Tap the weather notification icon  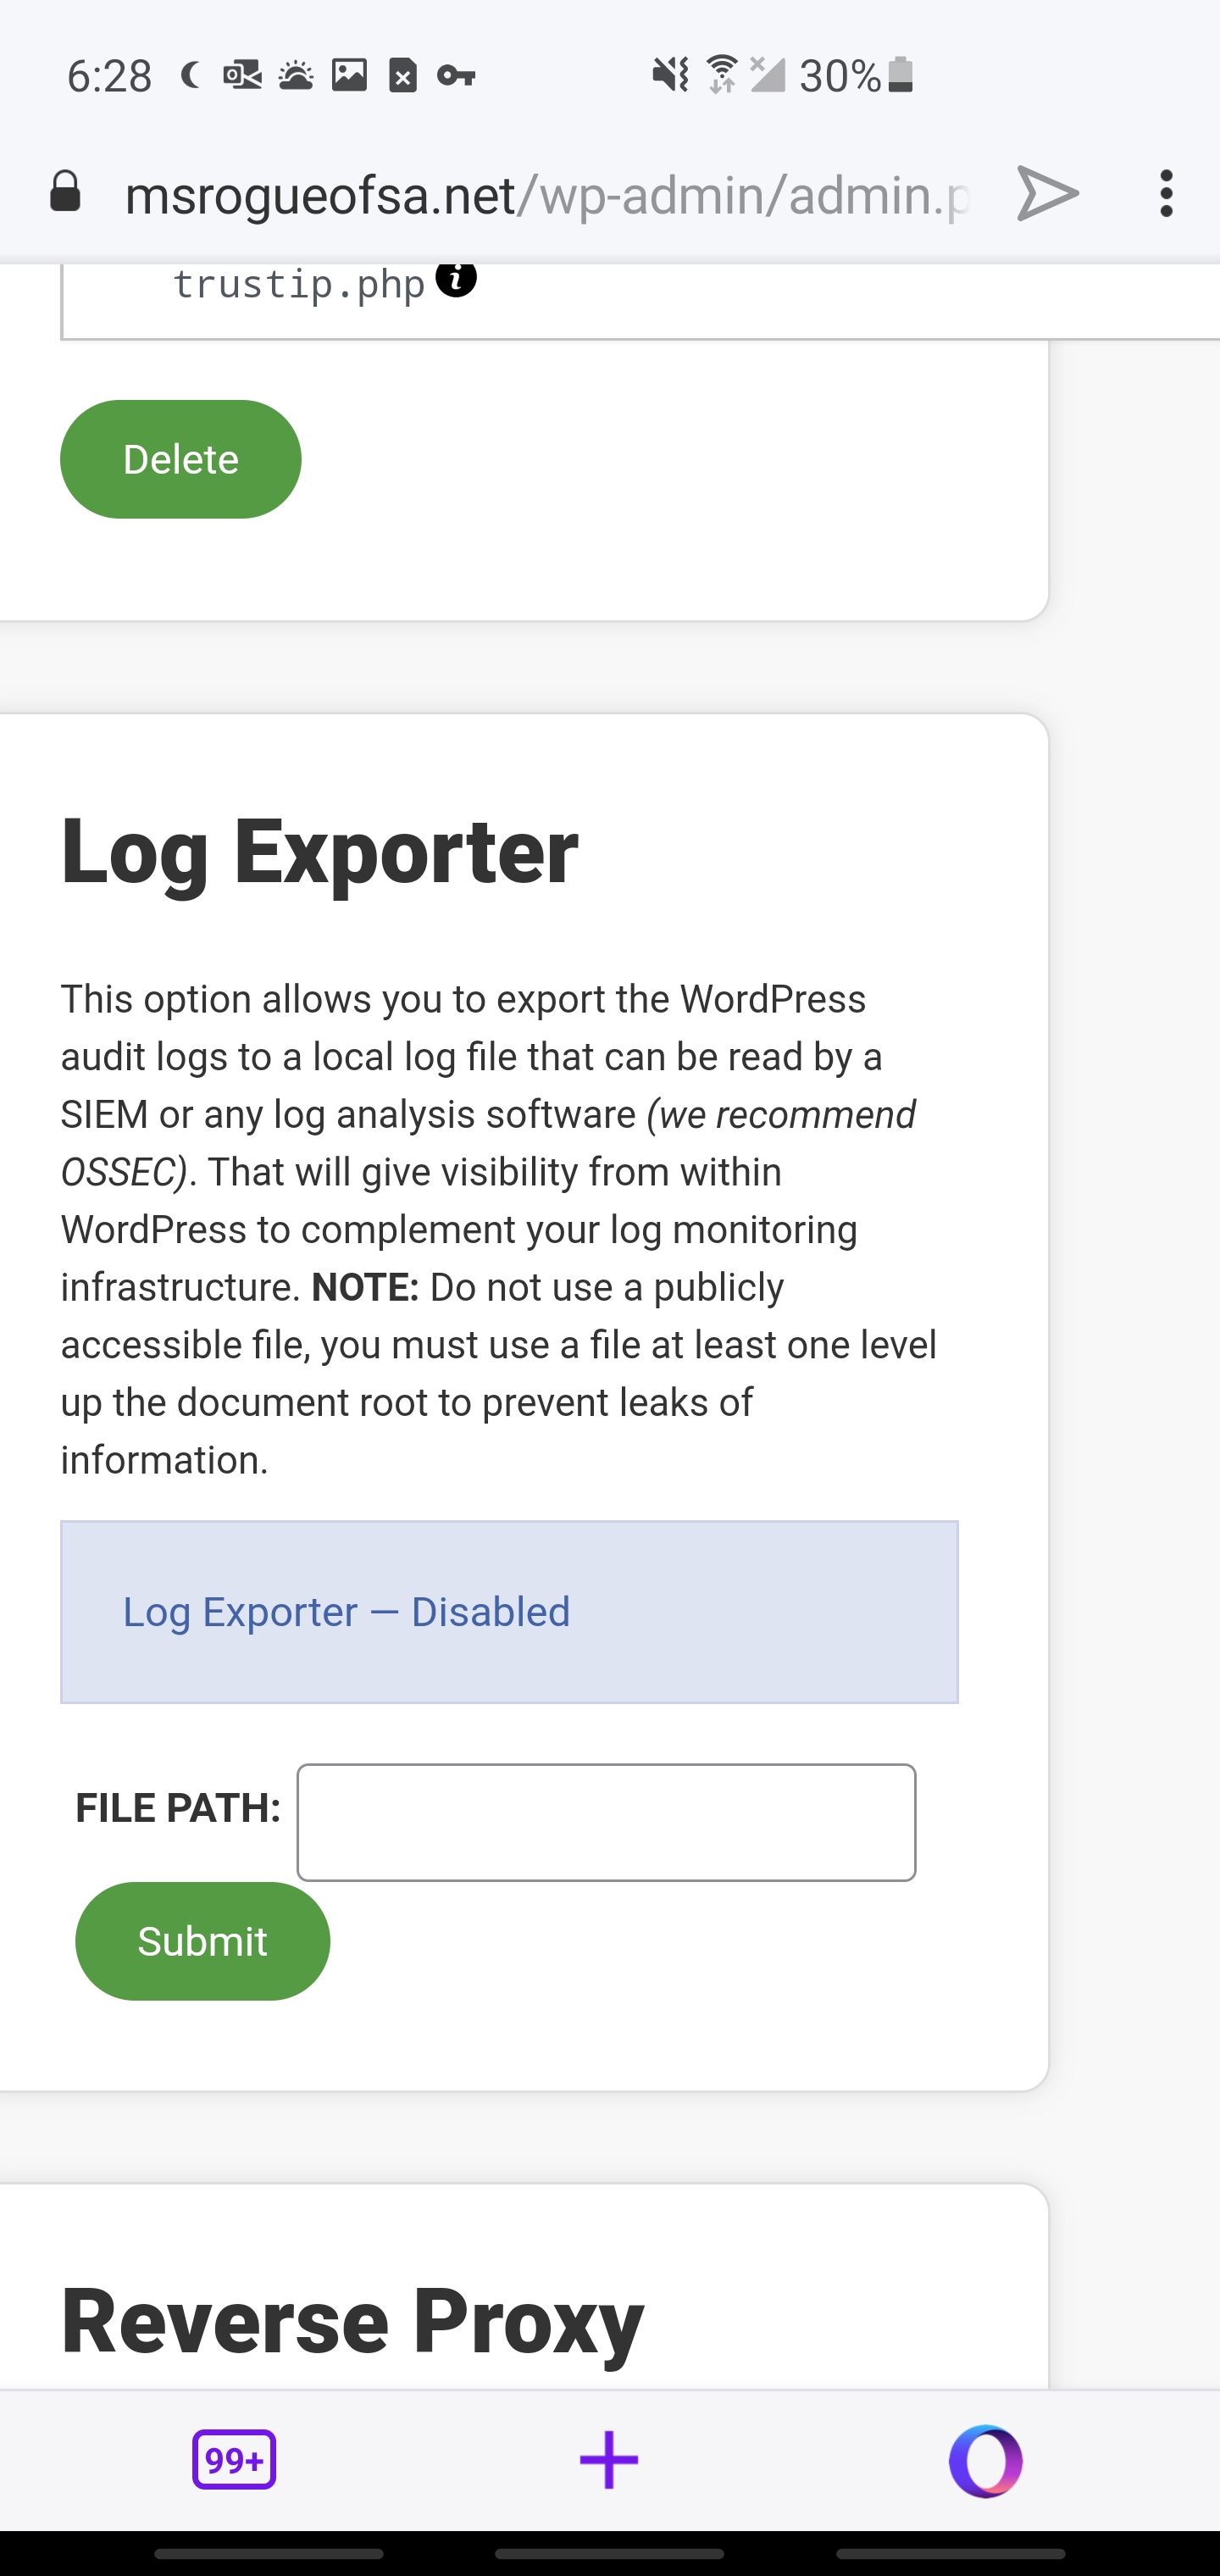click(296, 75)
